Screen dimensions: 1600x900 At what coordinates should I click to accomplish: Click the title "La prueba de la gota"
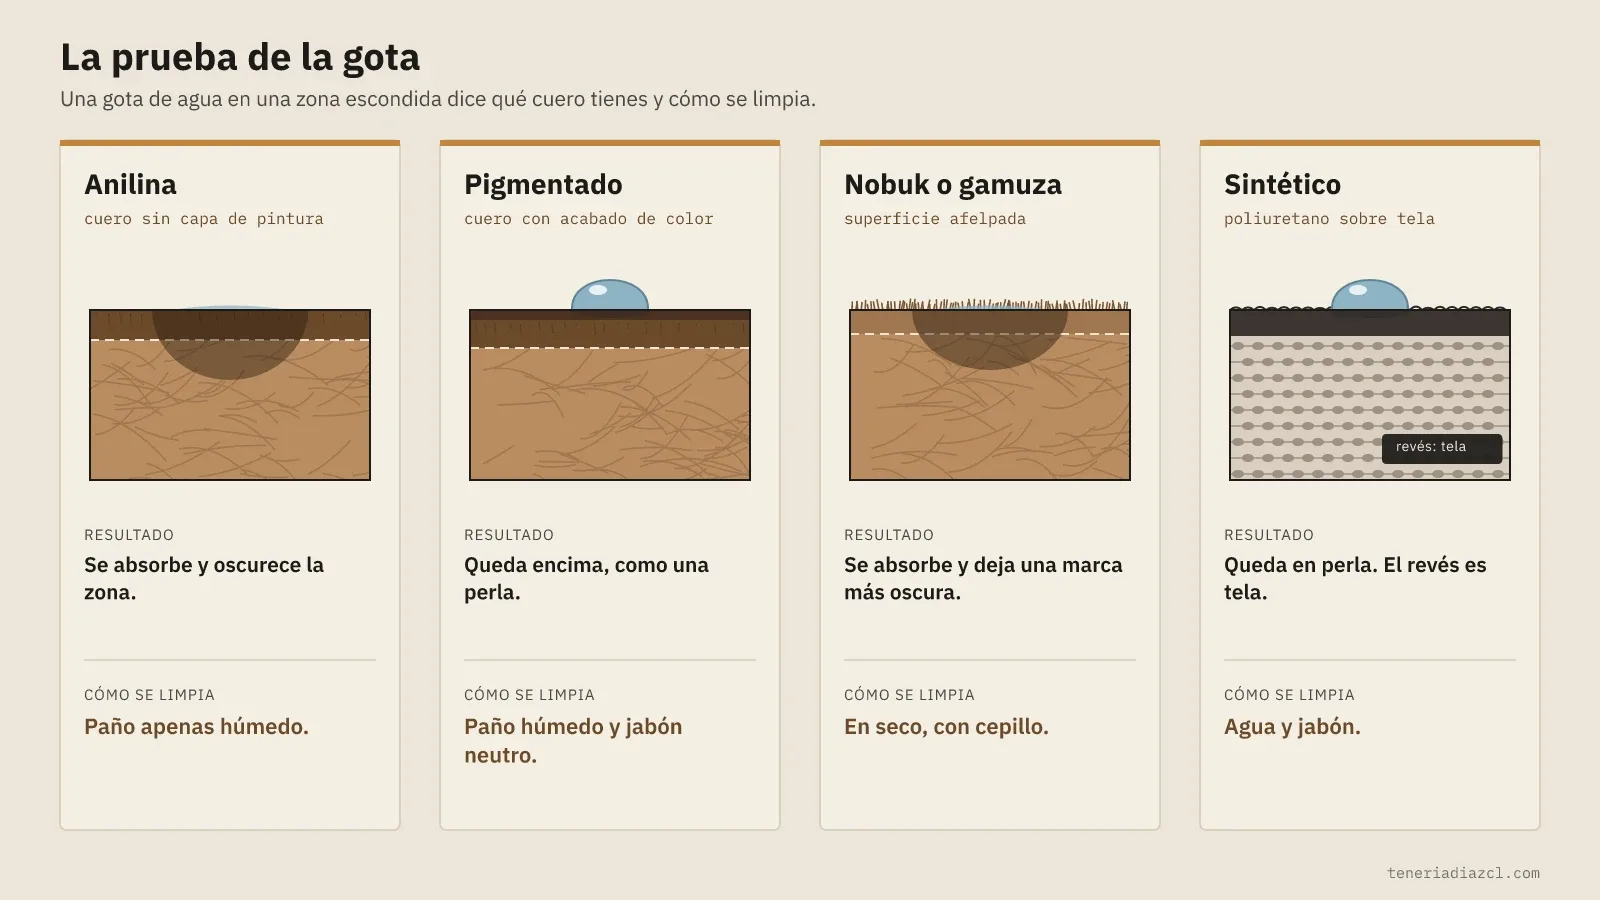click(240, 58)
